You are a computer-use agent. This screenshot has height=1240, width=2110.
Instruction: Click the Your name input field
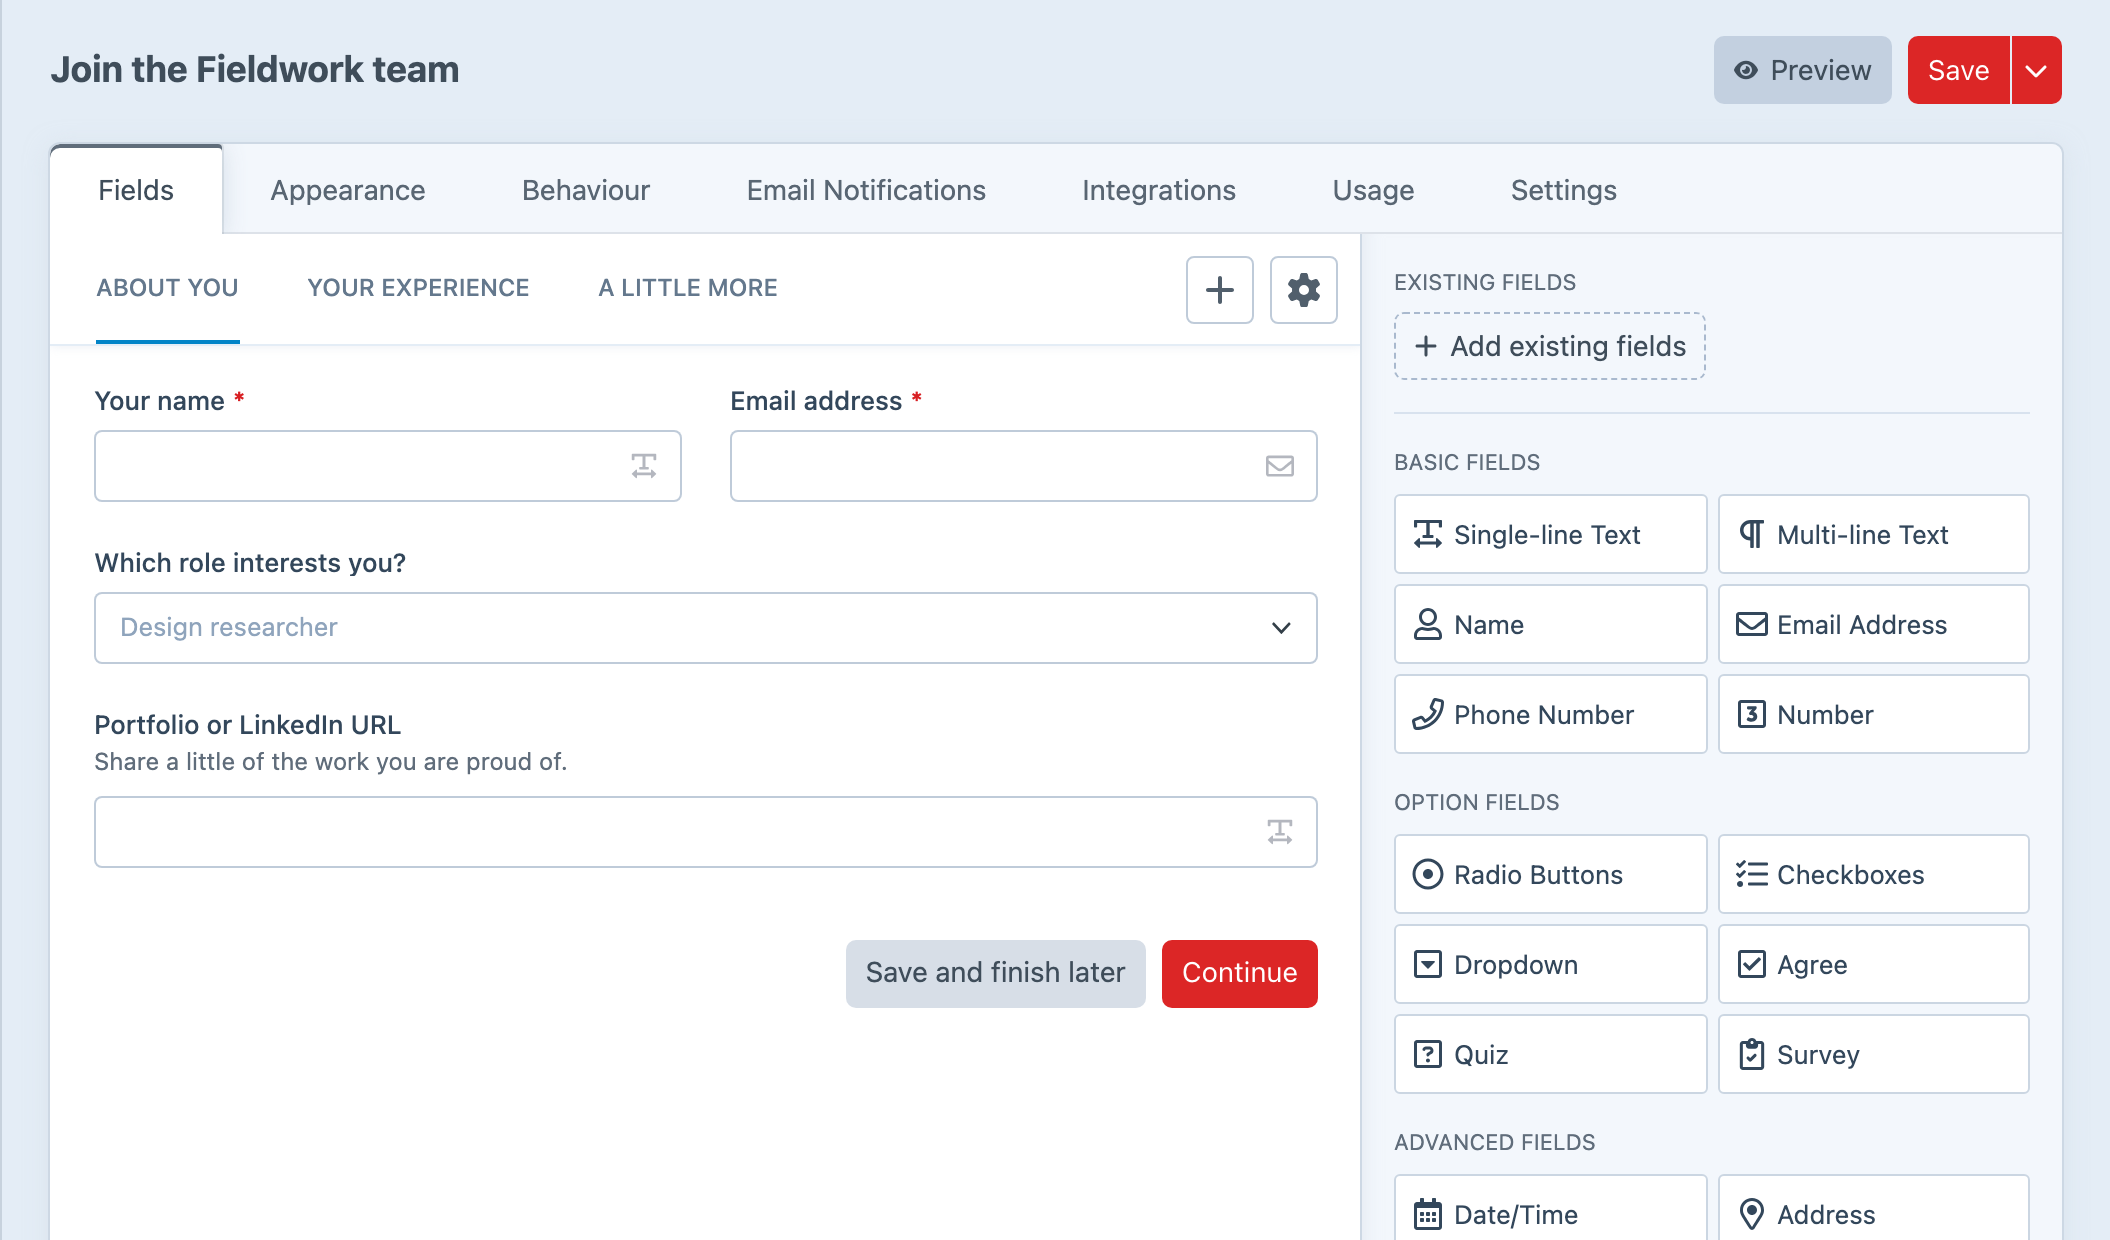click(388, 466)
